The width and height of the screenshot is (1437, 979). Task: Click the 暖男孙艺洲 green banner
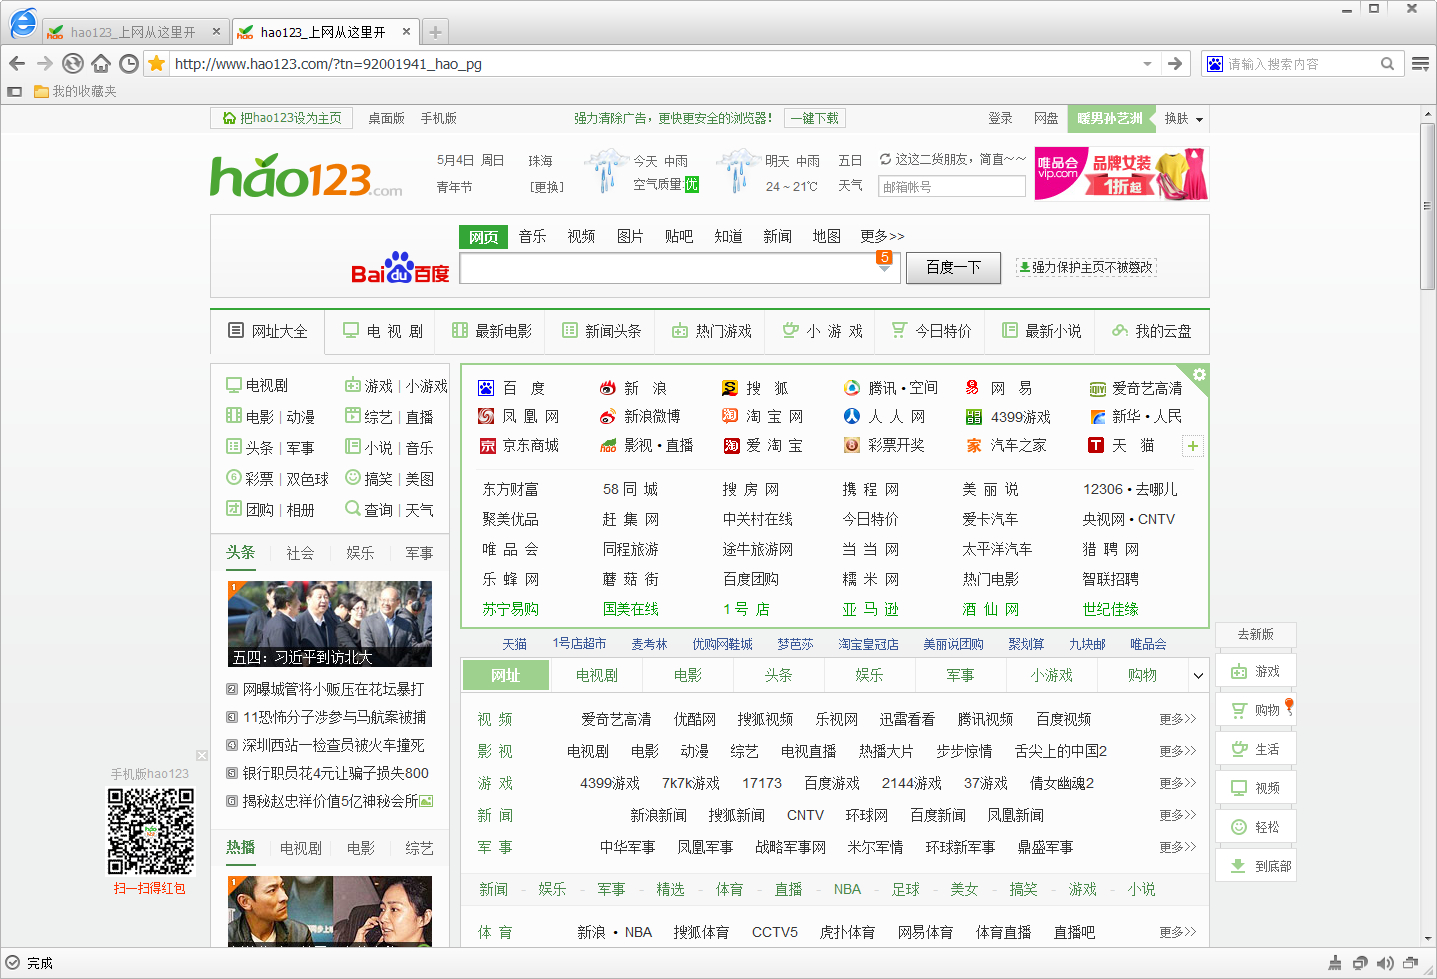coord(1110,118)
